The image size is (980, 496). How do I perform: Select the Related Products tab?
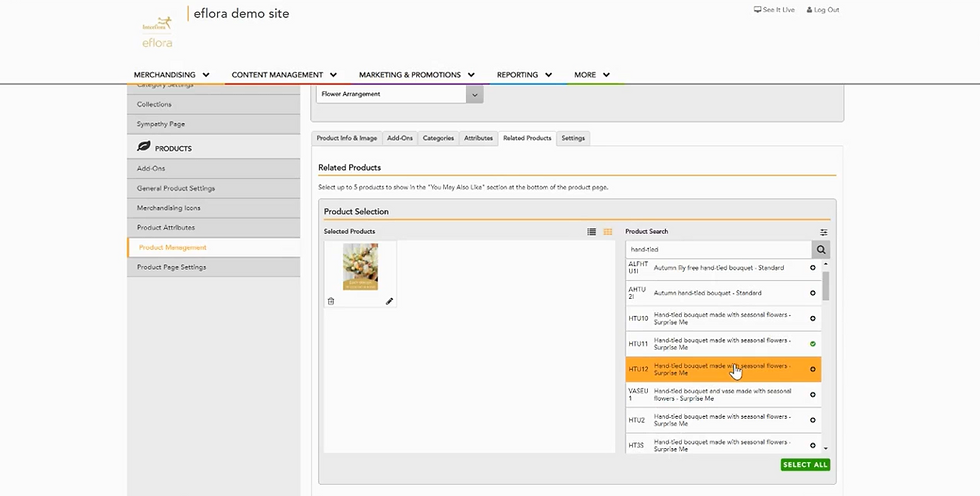pos(527,138)
